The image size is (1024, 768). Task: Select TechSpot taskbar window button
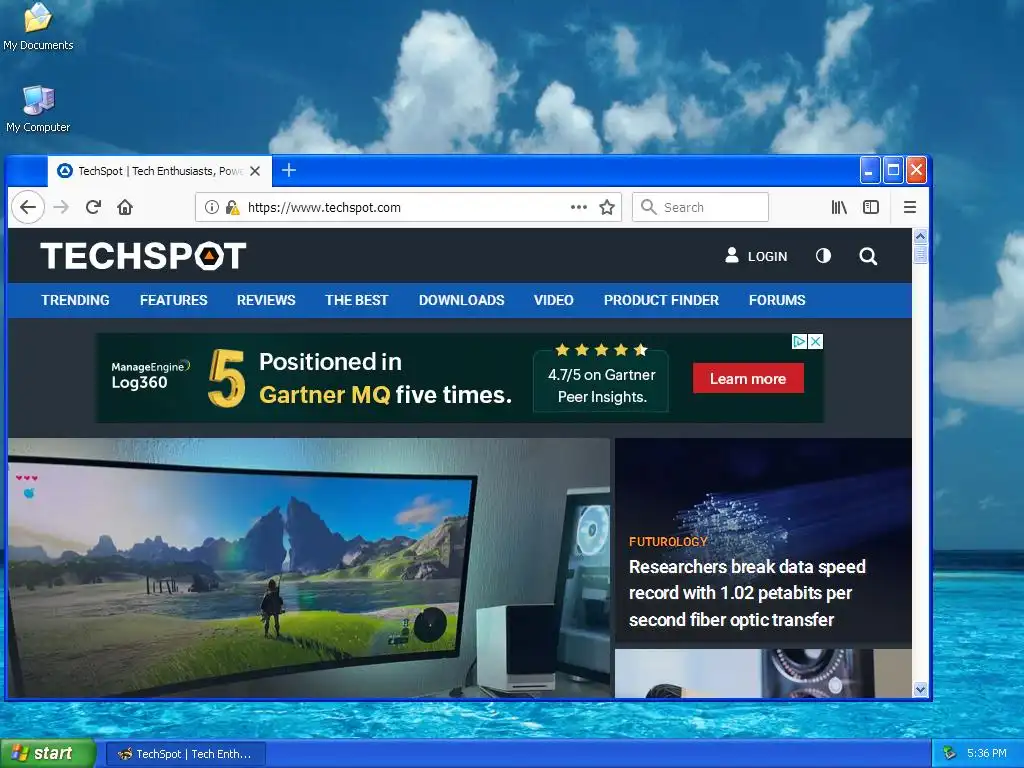point(185,754)
